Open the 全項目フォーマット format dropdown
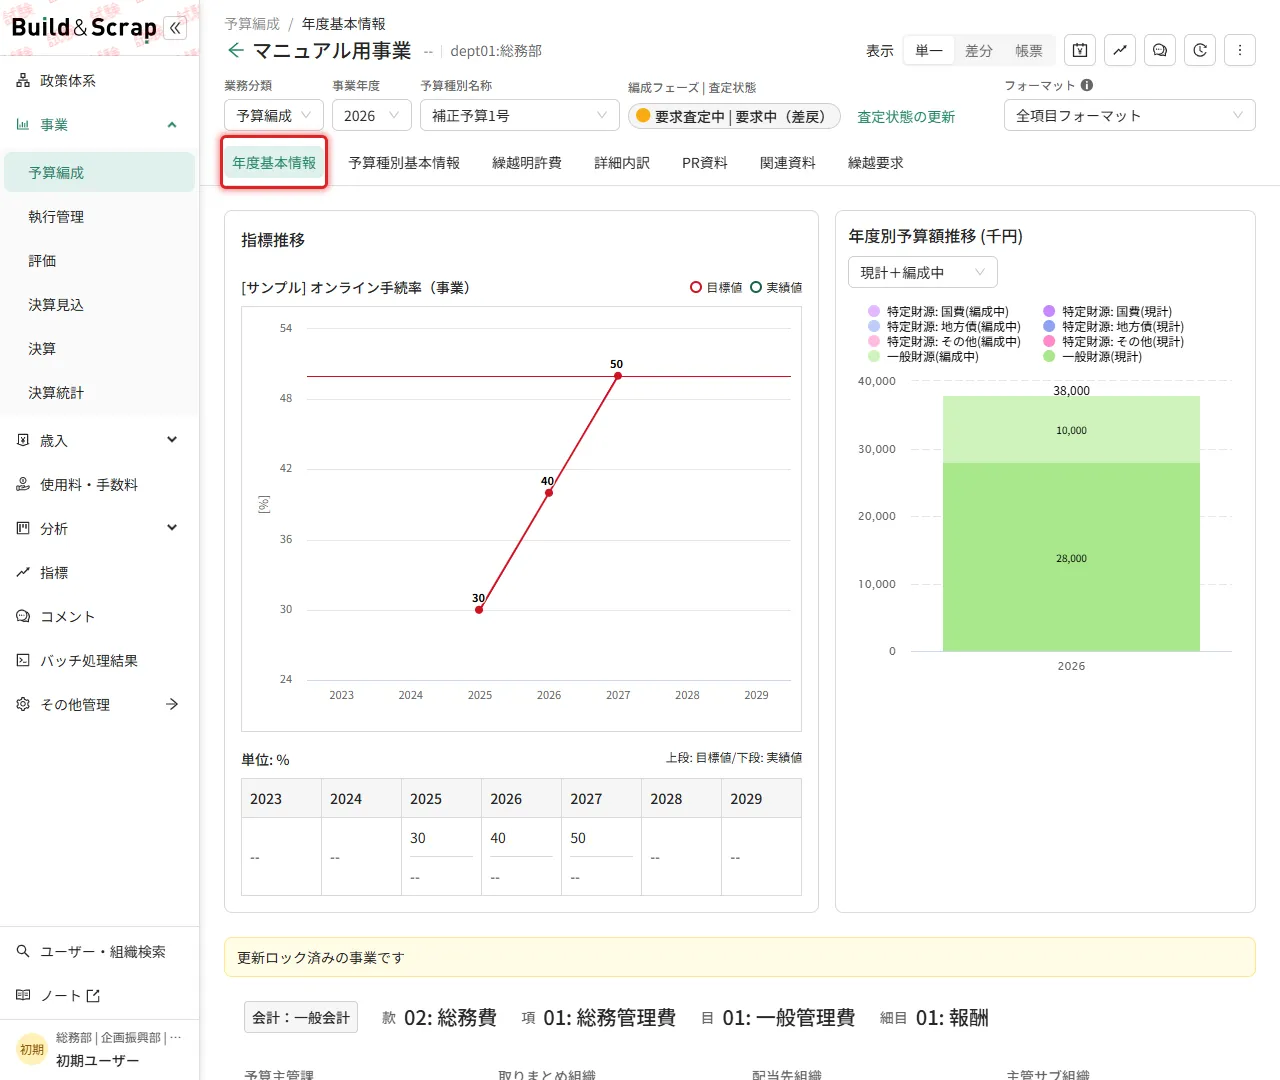 [x=1130, y=116]
